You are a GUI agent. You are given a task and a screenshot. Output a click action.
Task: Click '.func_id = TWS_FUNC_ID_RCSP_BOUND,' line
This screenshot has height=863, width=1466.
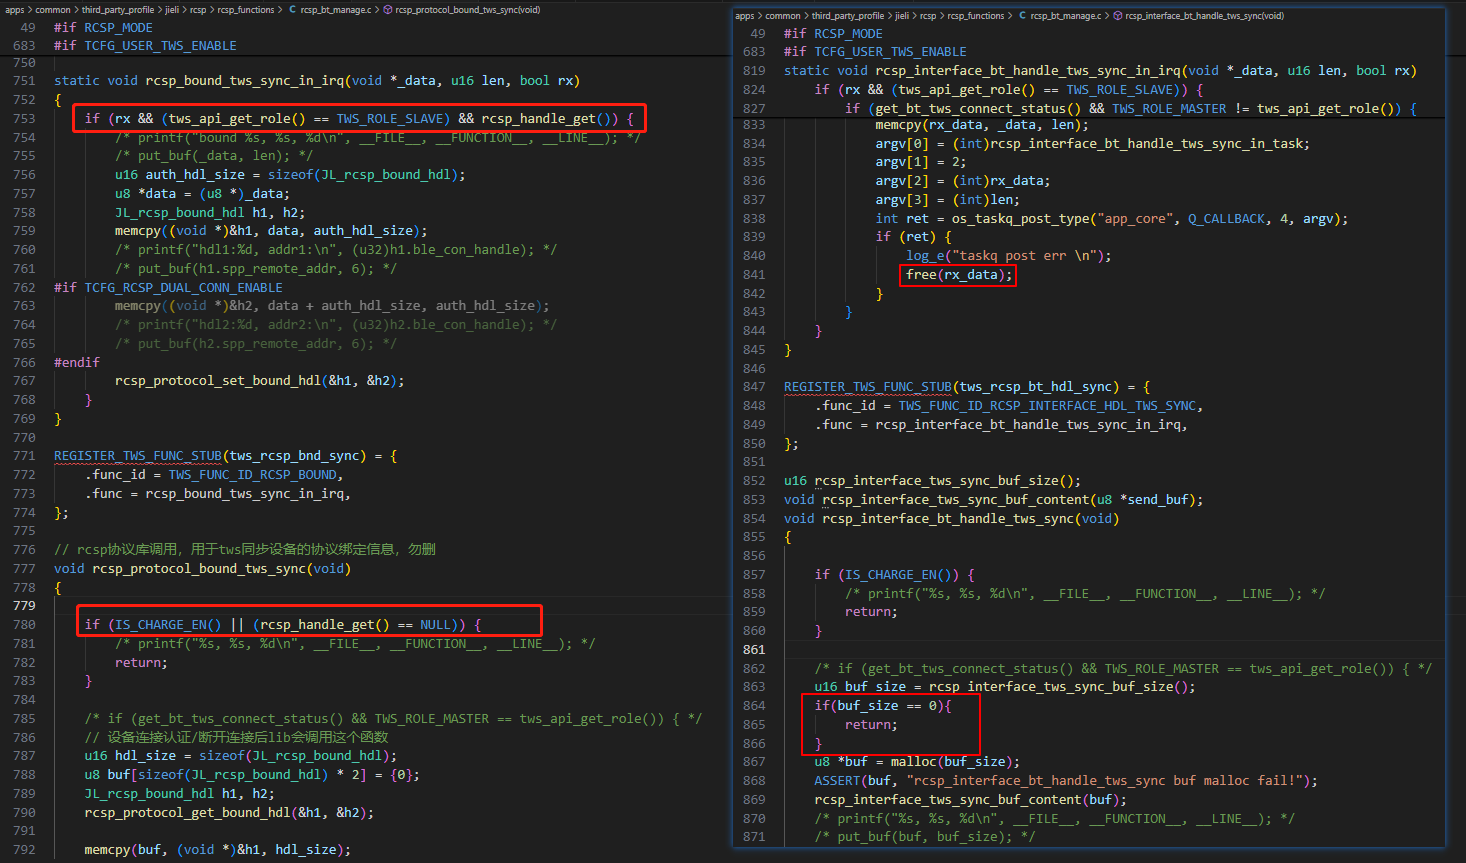[x=214, y=474]
